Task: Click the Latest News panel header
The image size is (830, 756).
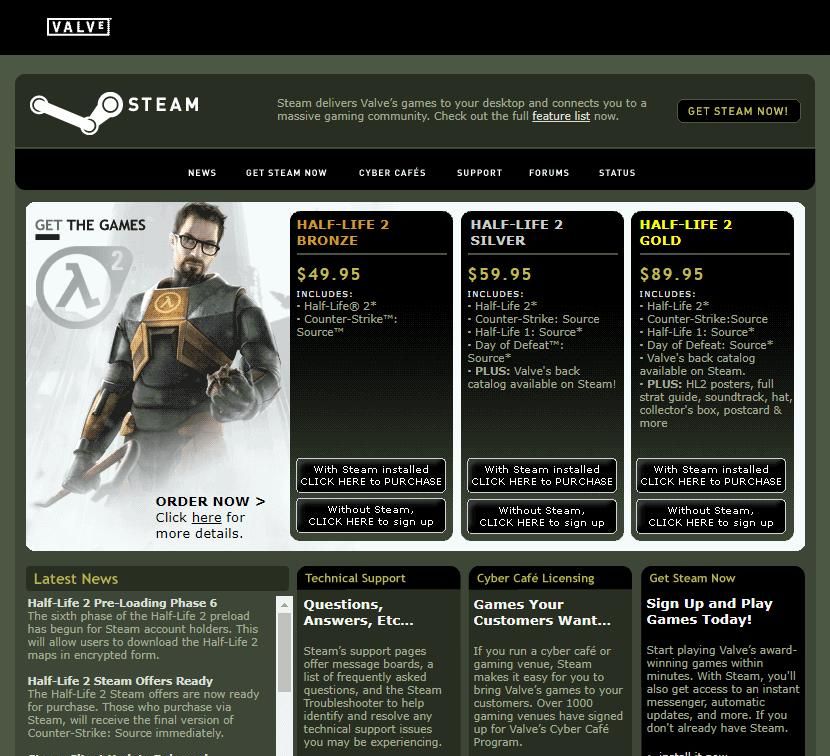Action: pos(157,579)
